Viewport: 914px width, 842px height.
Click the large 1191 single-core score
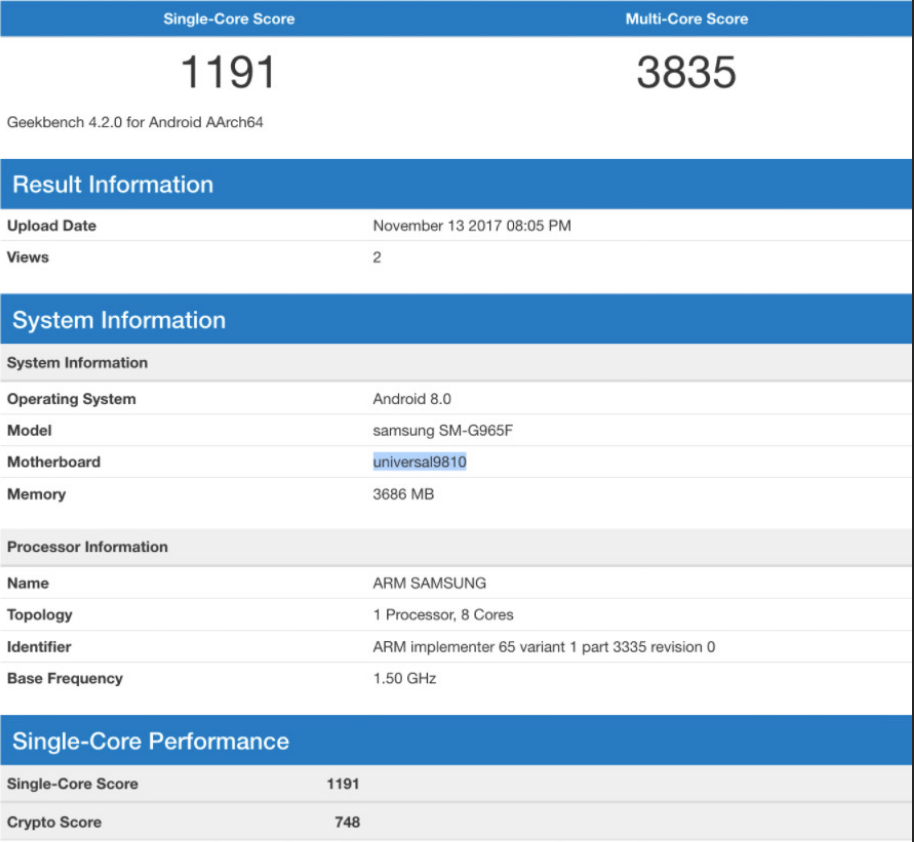(227, 73)
